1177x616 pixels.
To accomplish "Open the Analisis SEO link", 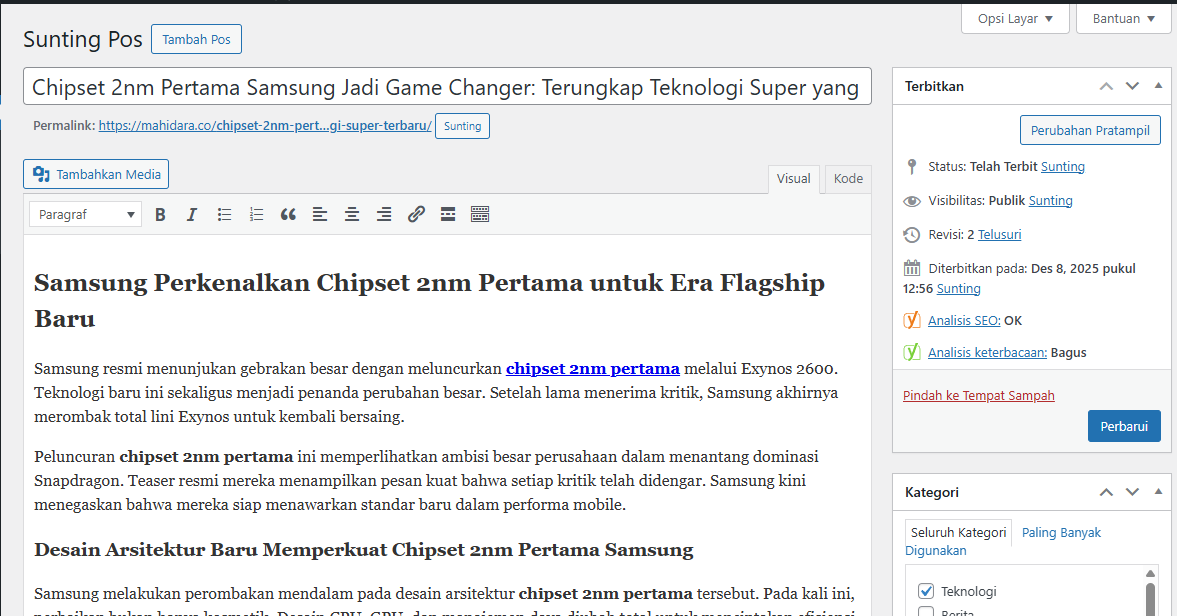I will click(x=964, y=320).
